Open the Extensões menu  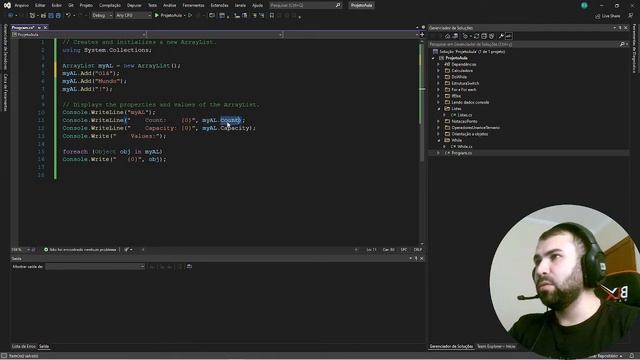(220, 5)
